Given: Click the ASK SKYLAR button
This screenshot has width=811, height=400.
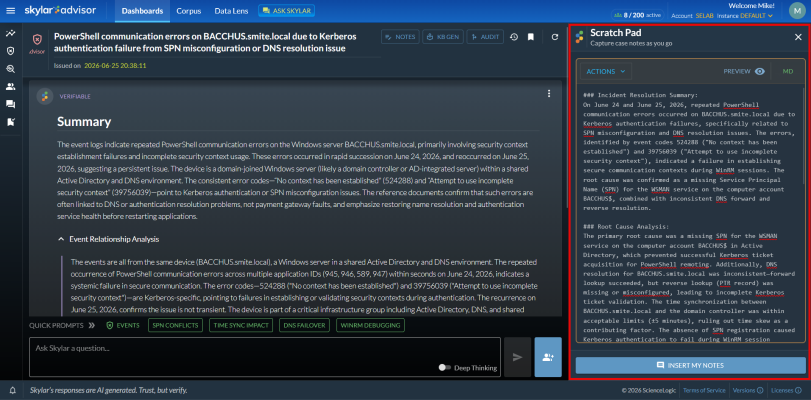Looking at the screenshot, I should tap(287, 10).
